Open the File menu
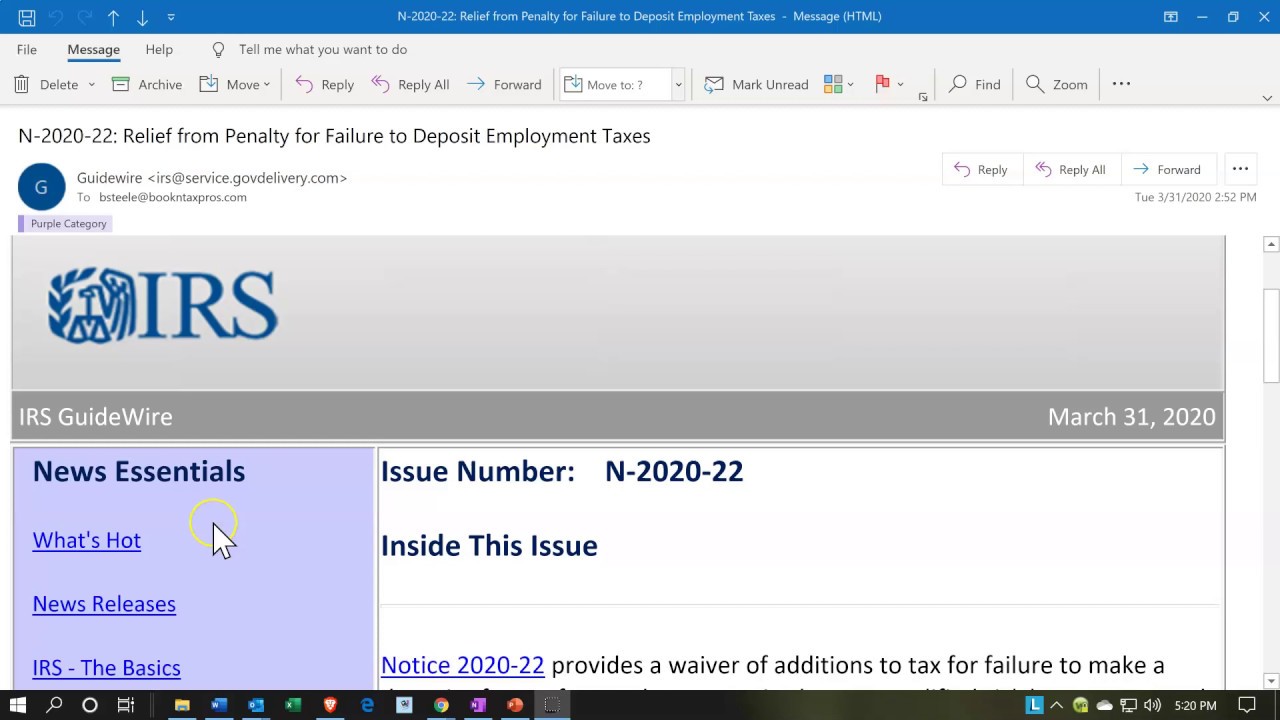The image size is (1280, 720). 27,49
